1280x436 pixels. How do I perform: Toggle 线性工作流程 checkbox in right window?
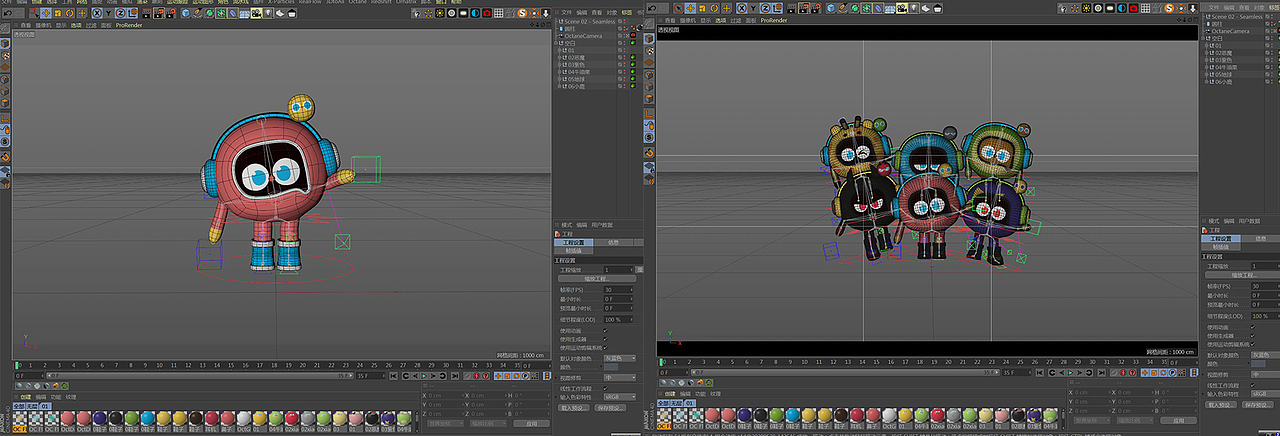coord(1252,385)
